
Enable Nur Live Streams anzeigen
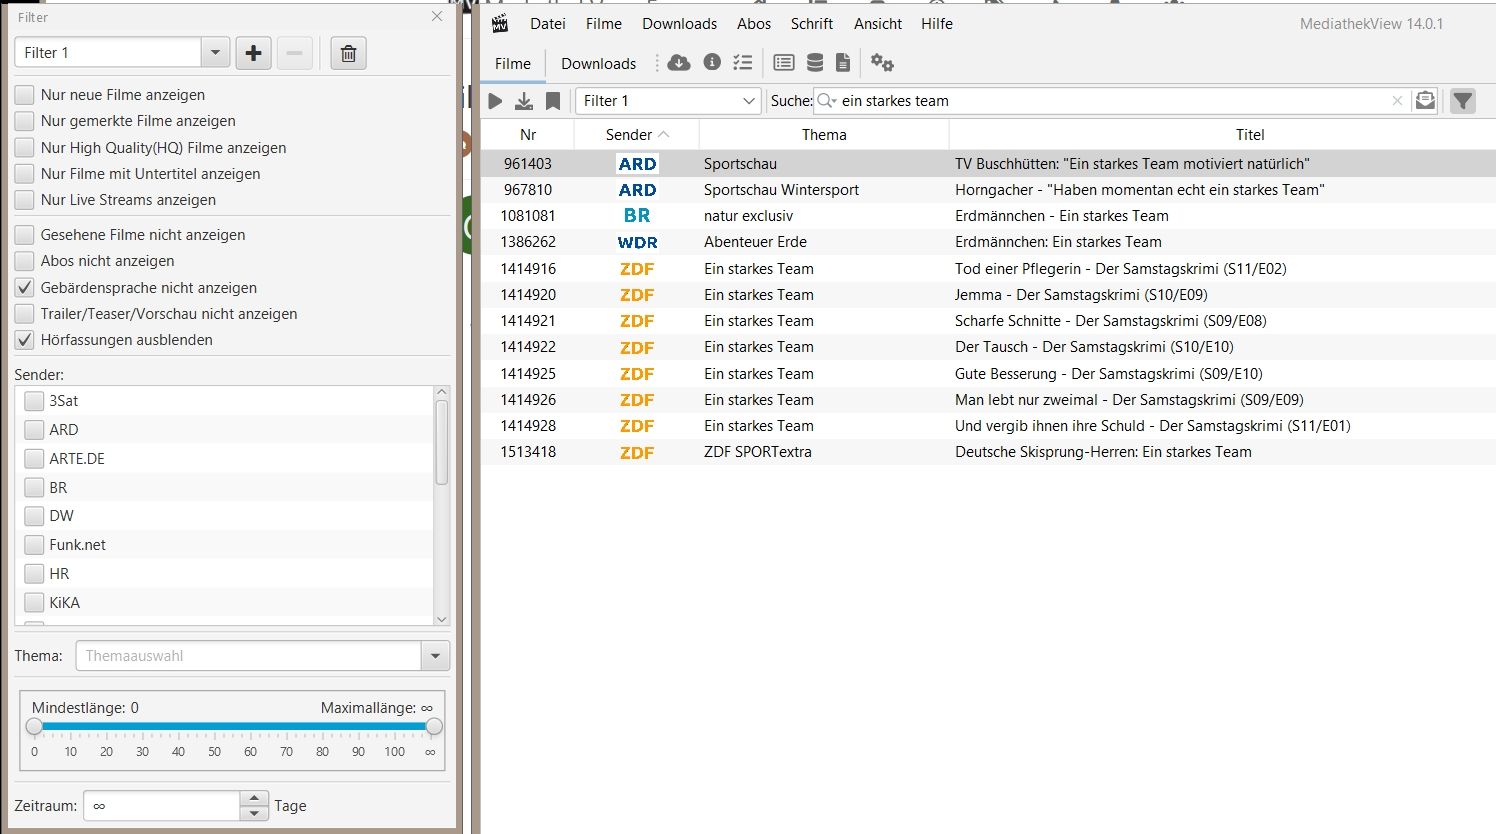(x=25, y=200)
